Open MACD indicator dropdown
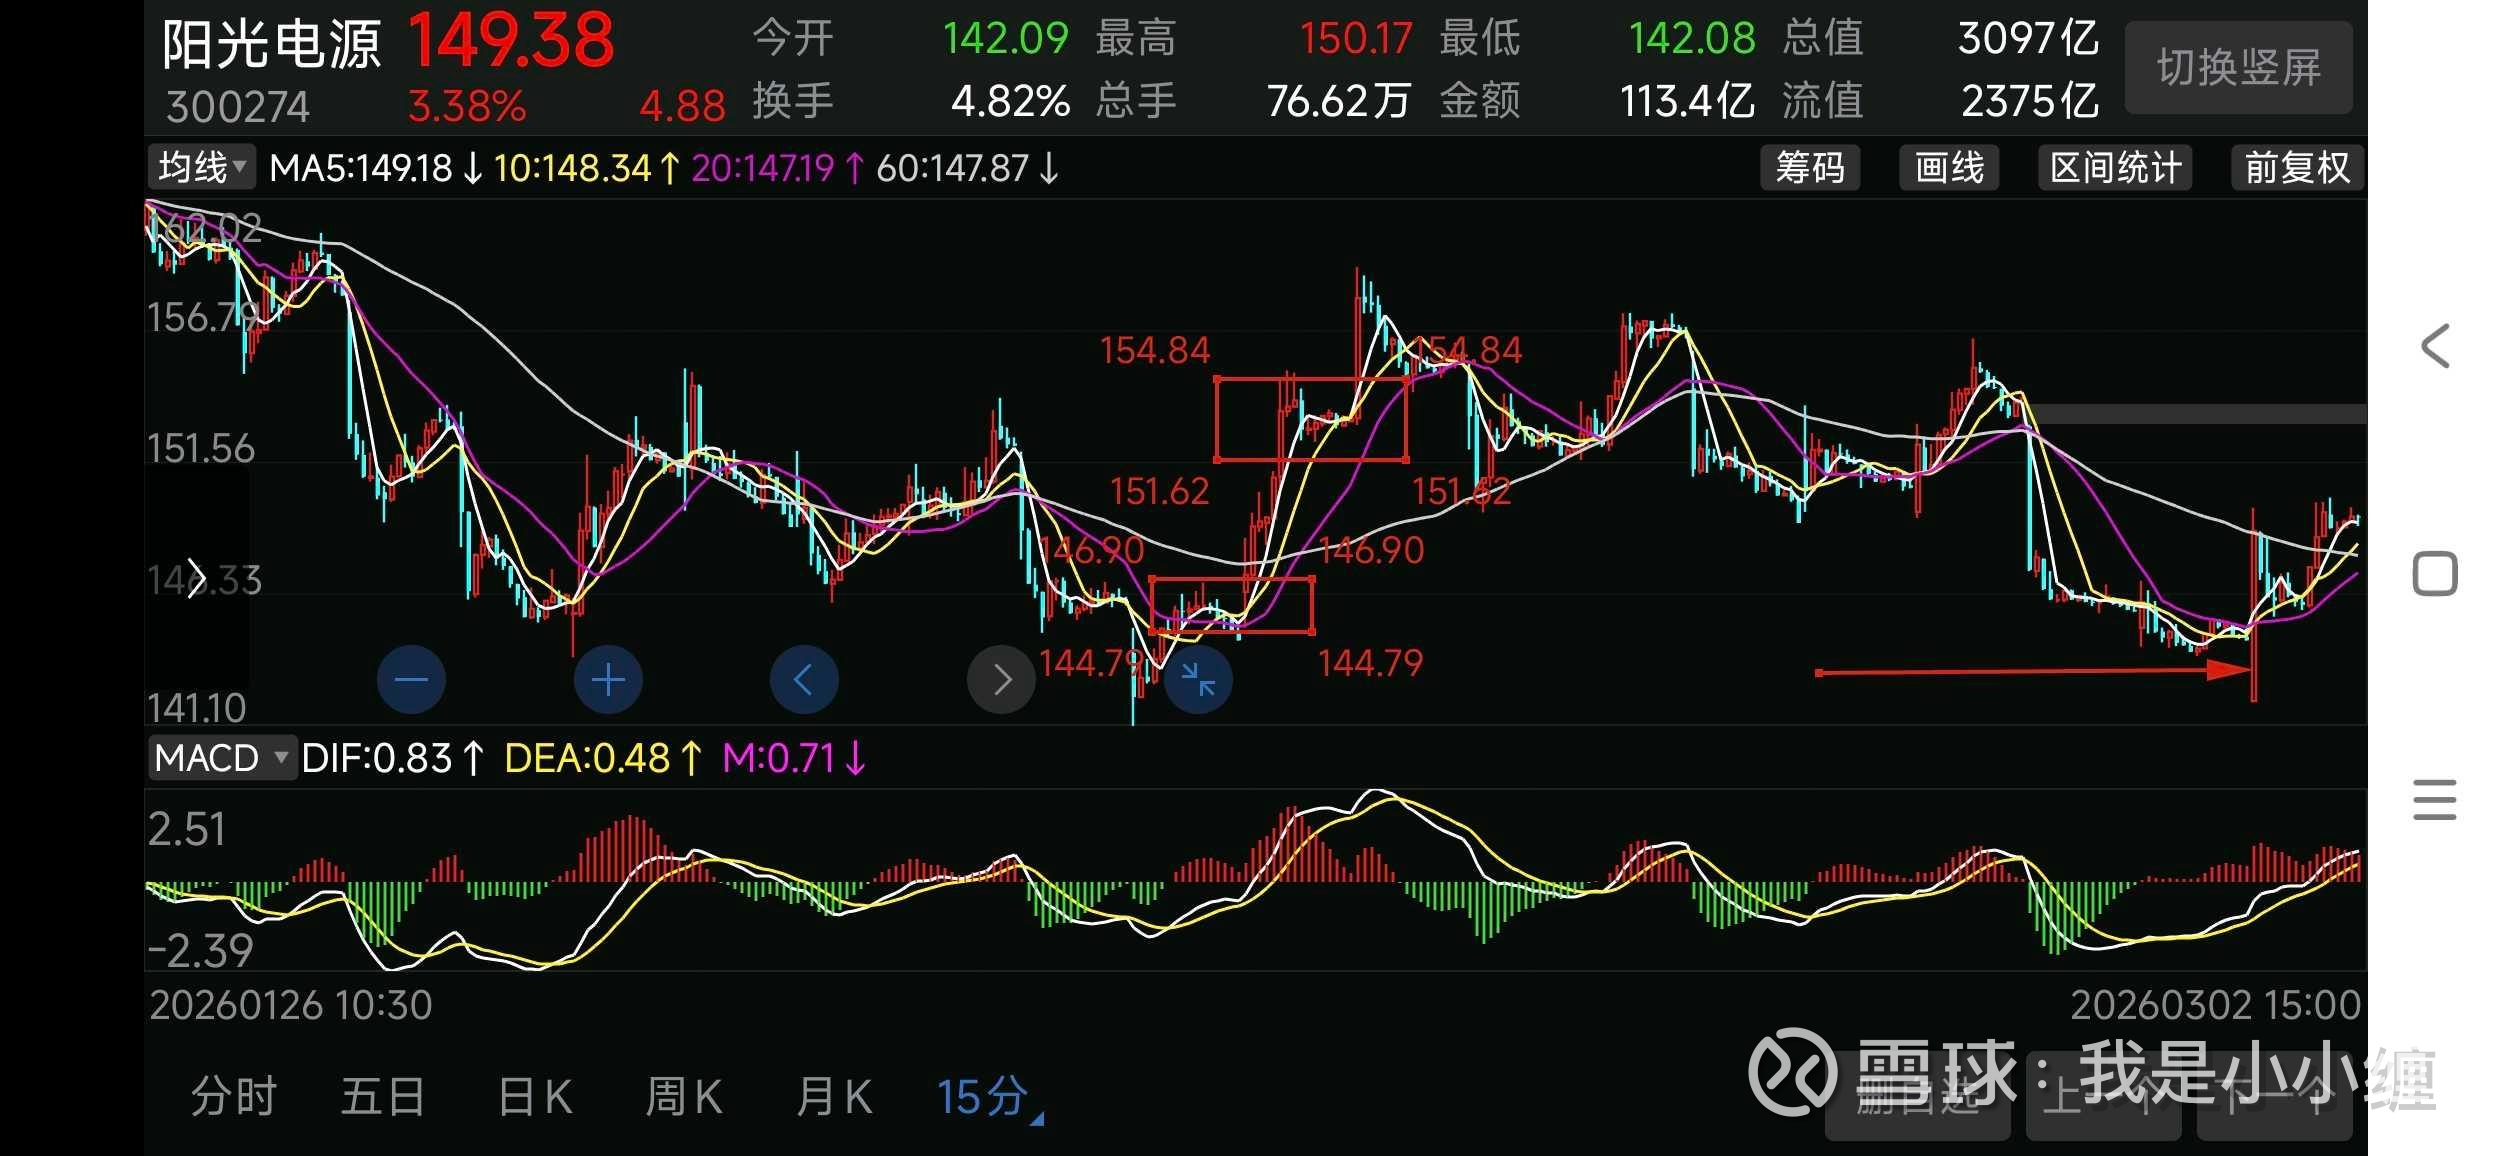This screenshot has width=2510, height=1156. click(x=222, y=758)
